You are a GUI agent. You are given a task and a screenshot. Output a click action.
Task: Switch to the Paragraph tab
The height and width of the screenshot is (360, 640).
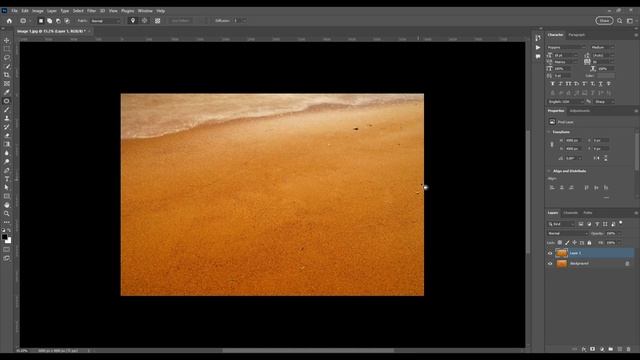577,35
